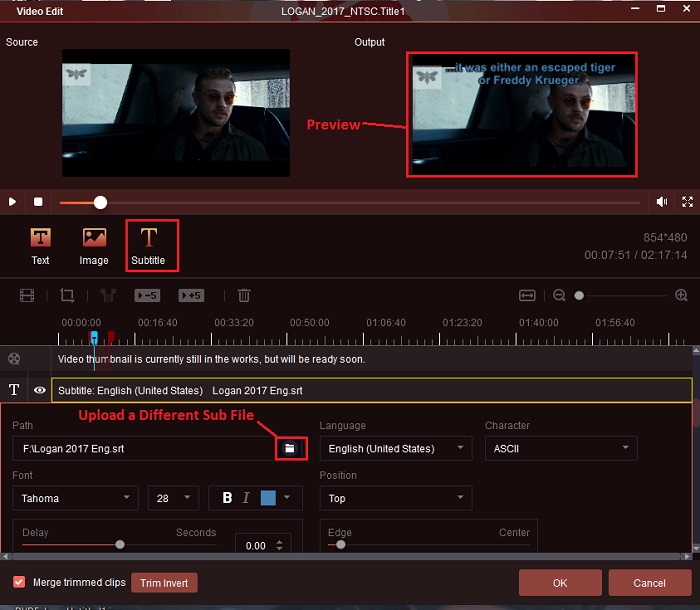Click the Cancel button
This screenshot has width=700, height=610.
point(650,583)
